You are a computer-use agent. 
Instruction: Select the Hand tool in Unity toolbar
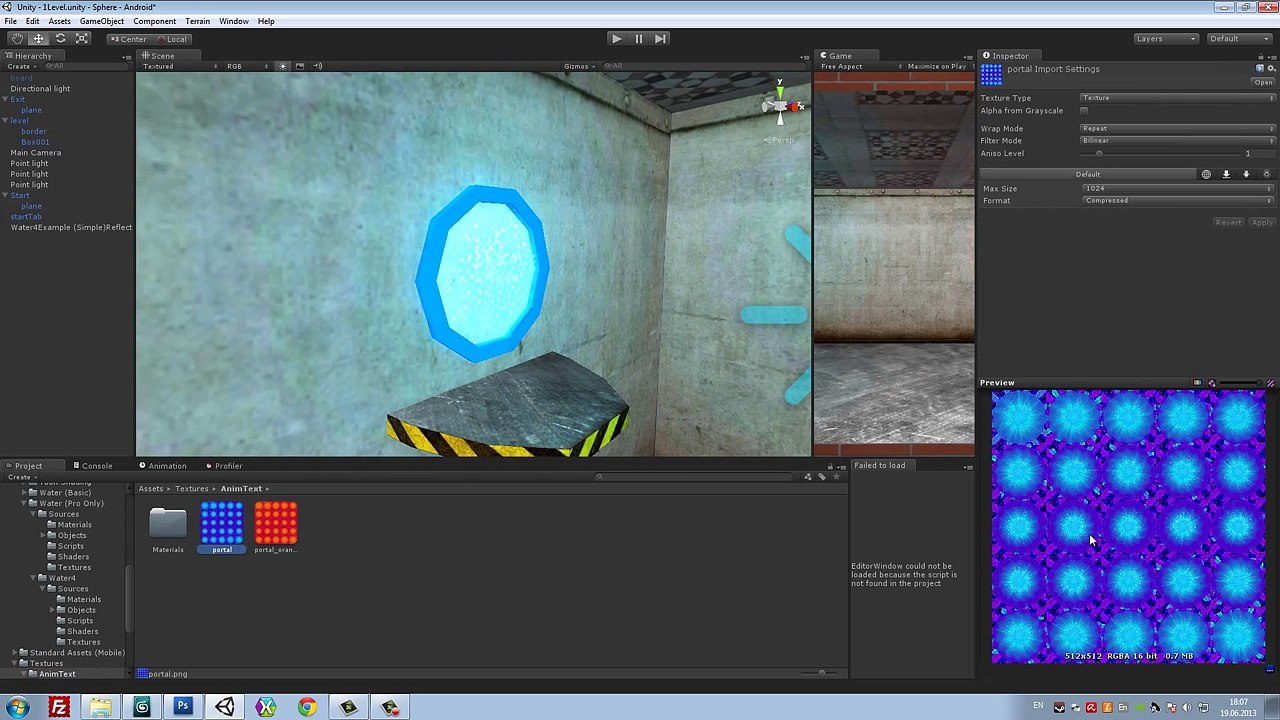tap(17, 38)
